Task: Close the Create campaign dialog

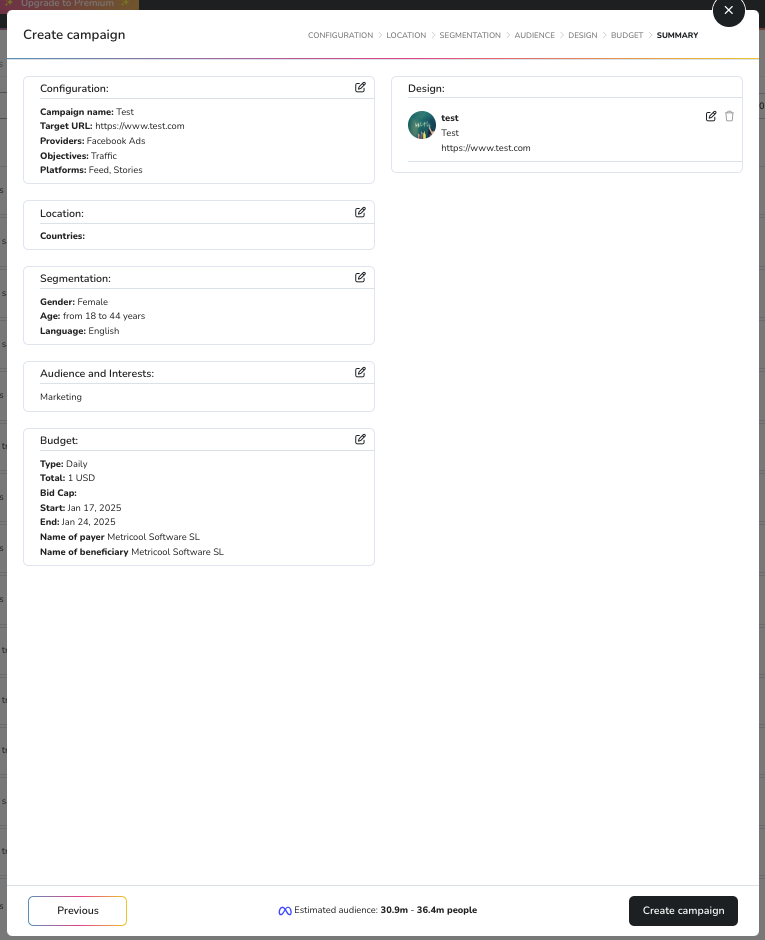Action: click(x=728, y=10)
